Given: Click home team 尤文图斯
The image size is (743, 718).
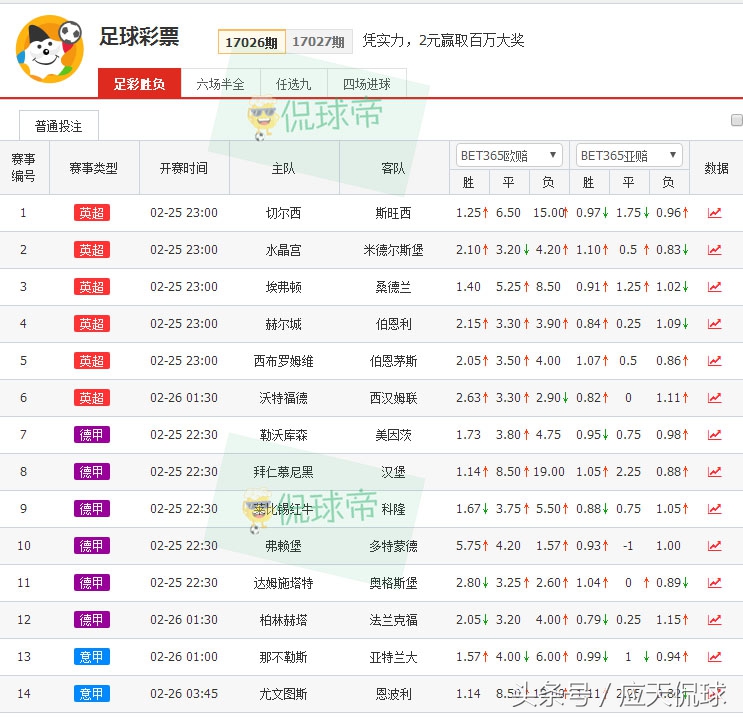Looking at the screenshot, I should coord(283,693).
